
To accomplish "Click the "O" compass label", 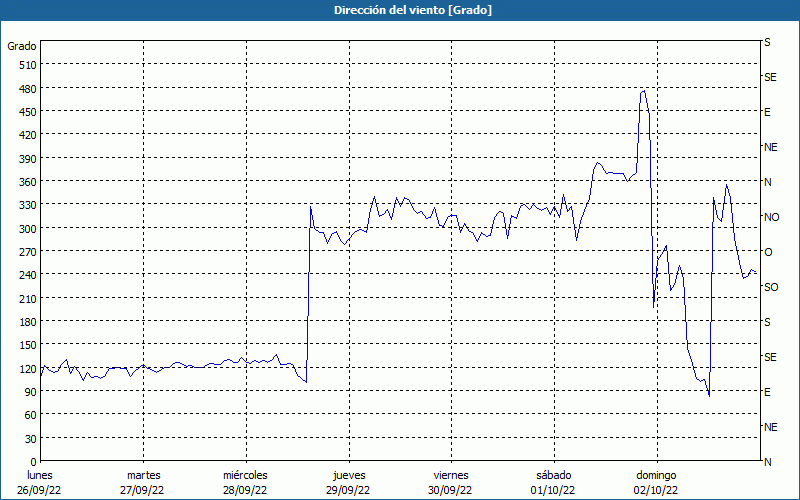I will tap(768, 253).
